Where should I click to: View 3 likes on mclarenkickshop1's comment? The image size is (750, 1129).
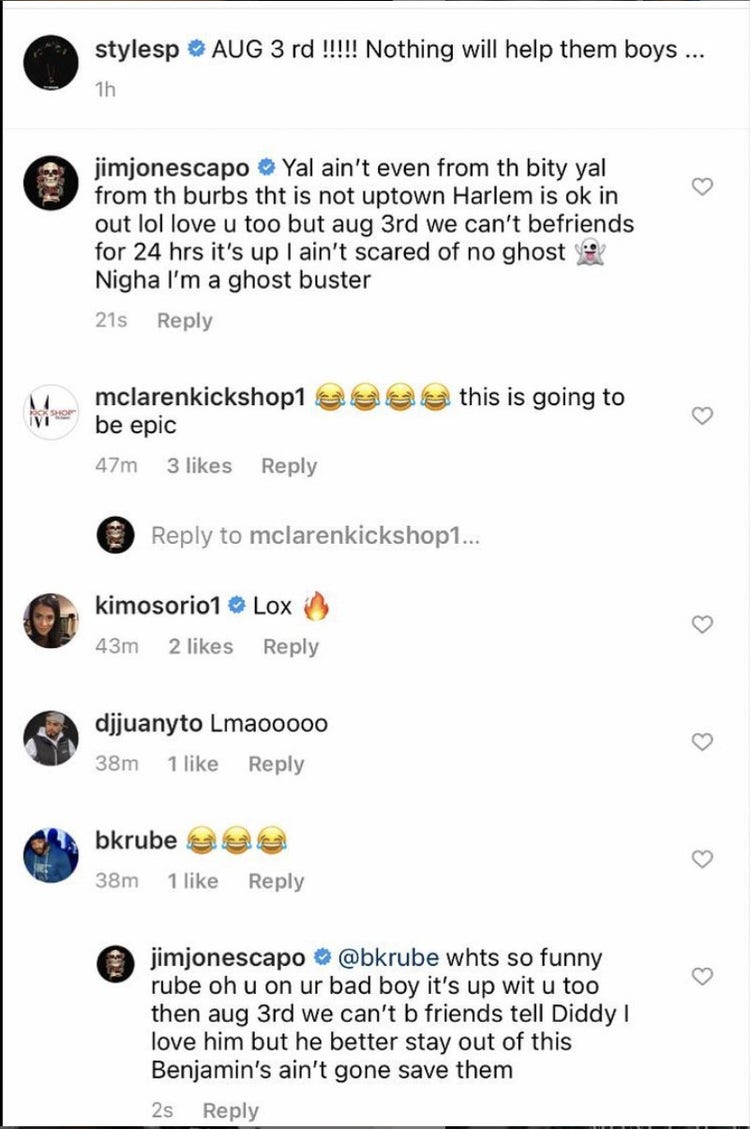[199, 466]
